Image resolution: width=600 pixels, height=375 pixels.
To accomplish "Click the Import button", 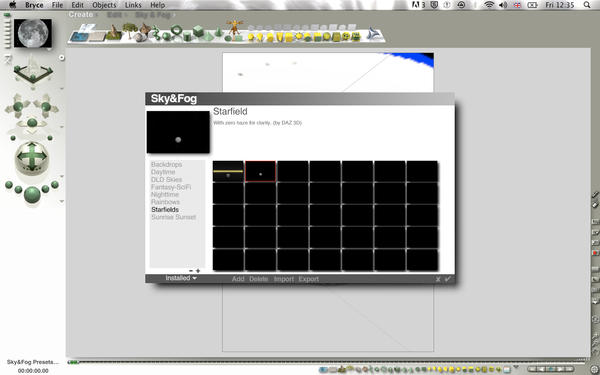I will click(284, 279).
